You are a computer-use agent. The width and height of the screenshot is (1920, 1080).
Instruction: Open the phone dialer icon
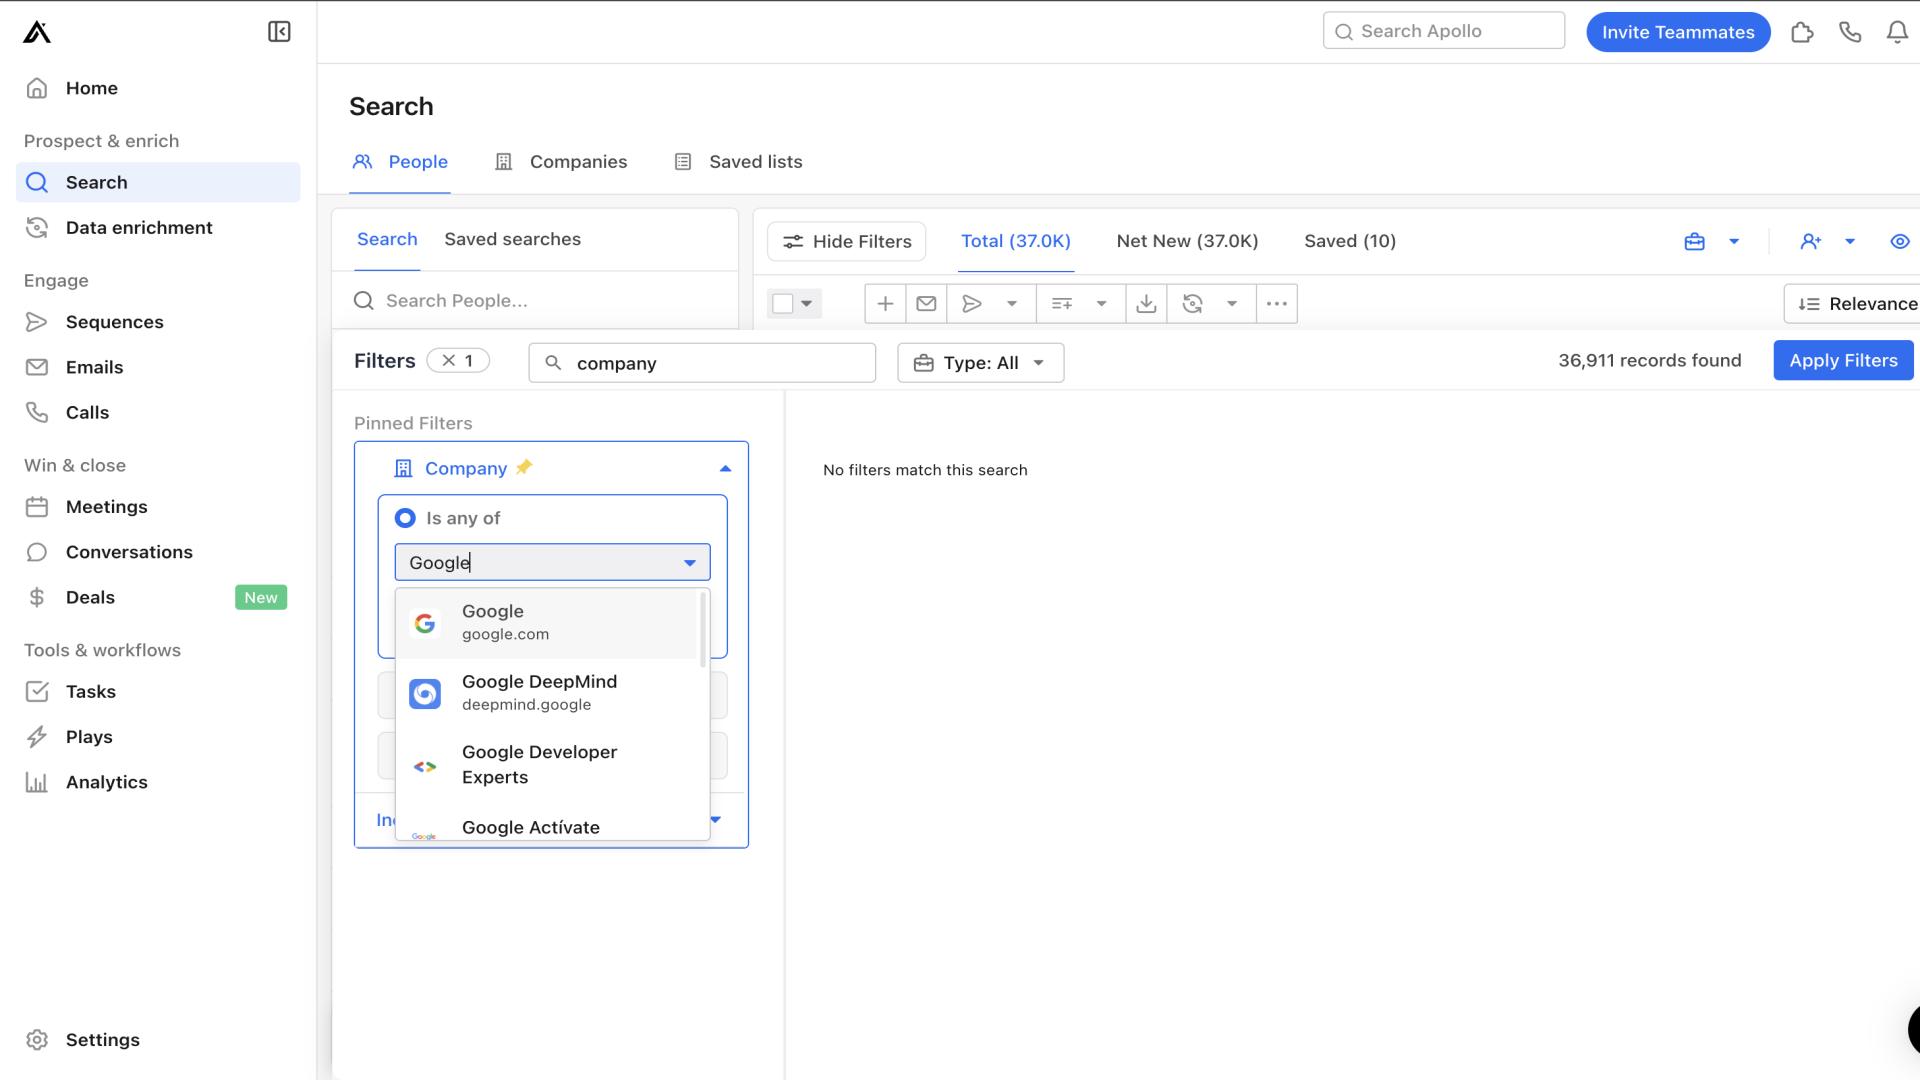[x=1850, y=32]
